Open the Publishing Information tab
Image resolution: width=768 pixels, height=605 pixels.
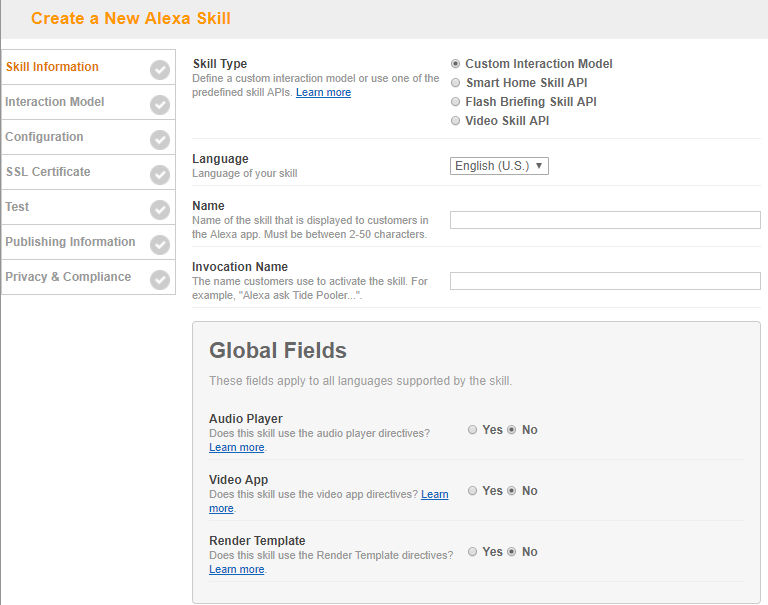[x=70, y=242]
